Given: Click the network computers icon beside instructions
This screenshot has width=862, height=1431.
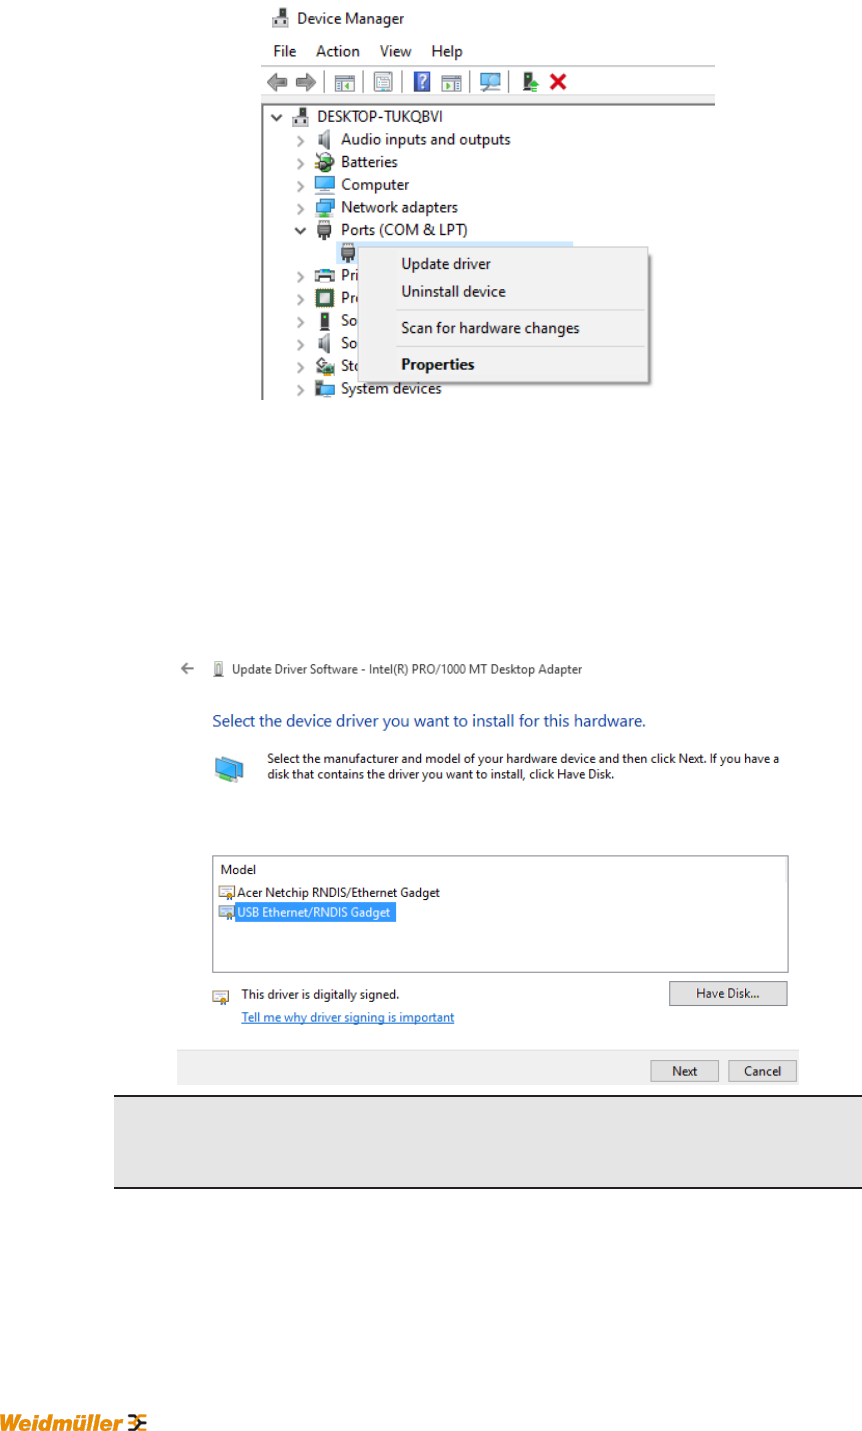Looking at the screenshot, I should pos(229,769).
